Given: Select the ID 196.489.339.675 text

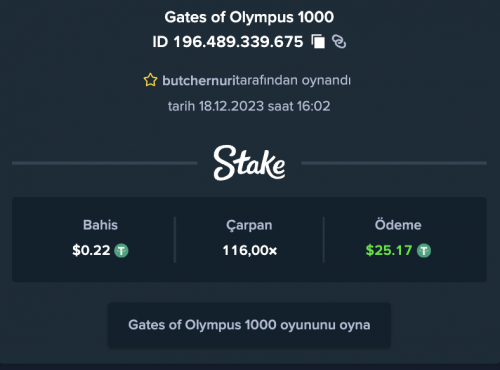Looking at the screenshot, I should coord(228,42).
